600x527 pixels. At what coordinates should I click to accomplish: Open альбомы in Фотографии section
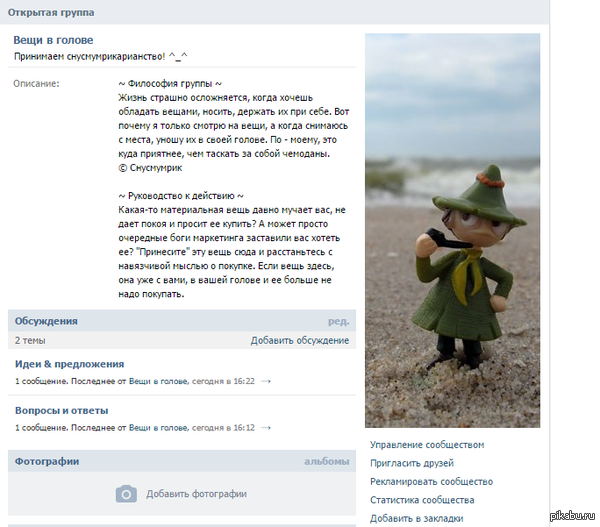(327, 461)
